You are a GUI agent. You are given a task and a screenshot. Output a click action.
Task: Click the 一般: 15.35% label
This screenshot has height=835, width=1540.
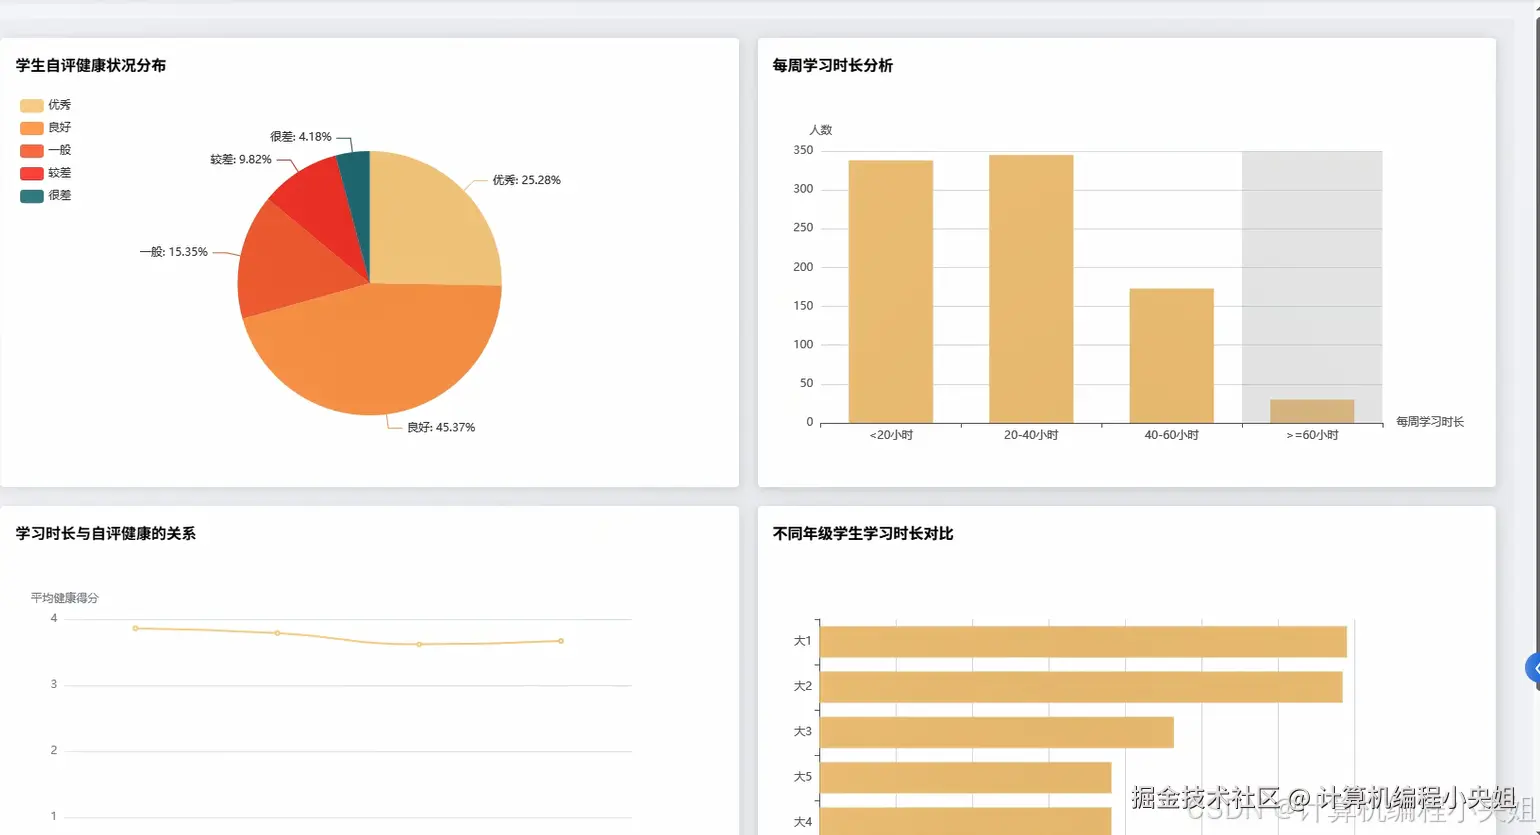click(174, 252)
